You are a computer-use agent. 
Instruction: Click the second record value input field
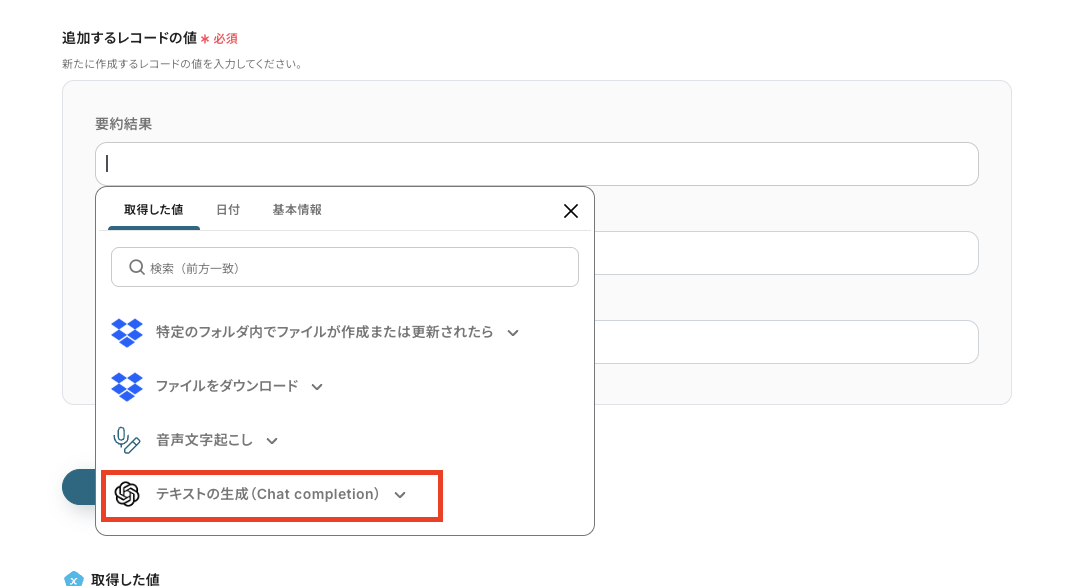[x=786, y=253]
